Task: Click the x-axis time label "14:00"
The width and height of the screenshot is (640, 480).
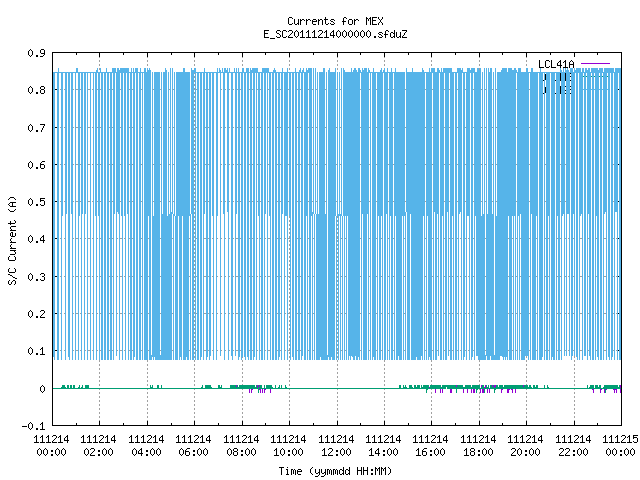Action: (x=383, y=452)
